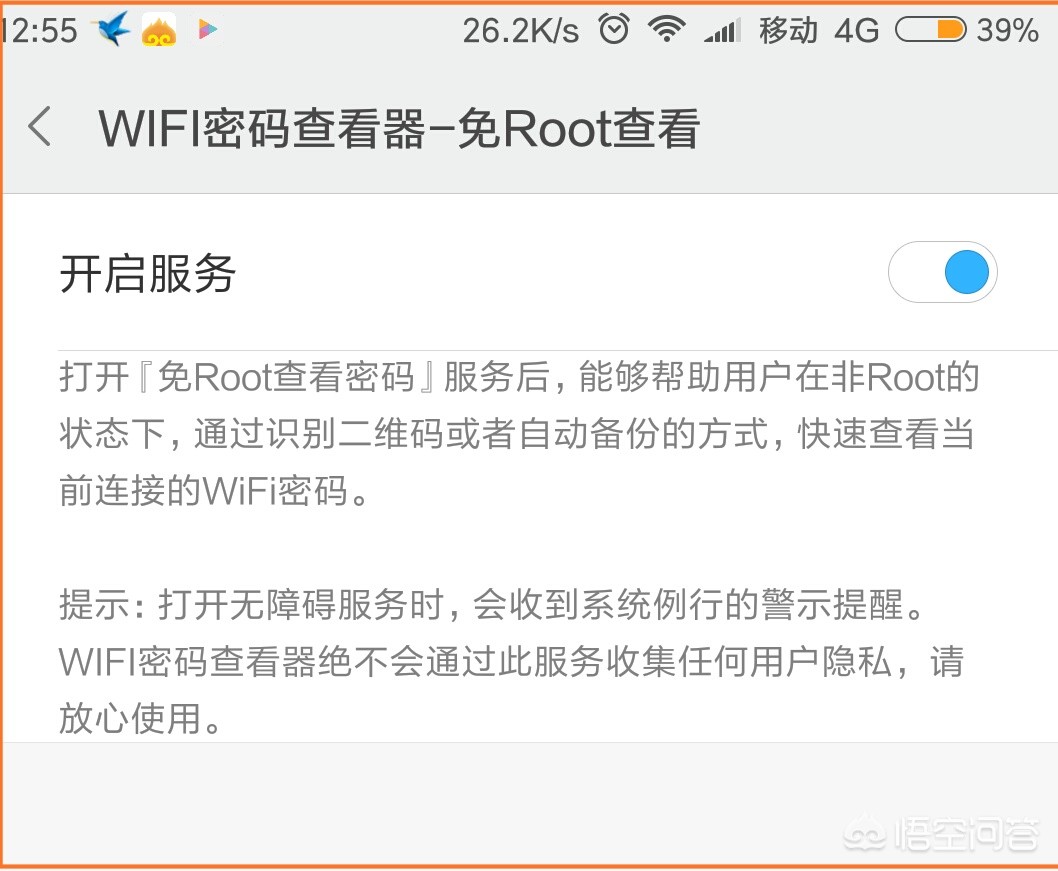The height and width of the screenshot is (871, 1058).
Task: Tap the WIFI密码查看器-免Root查看 page title
Action: tap(399, 128)
